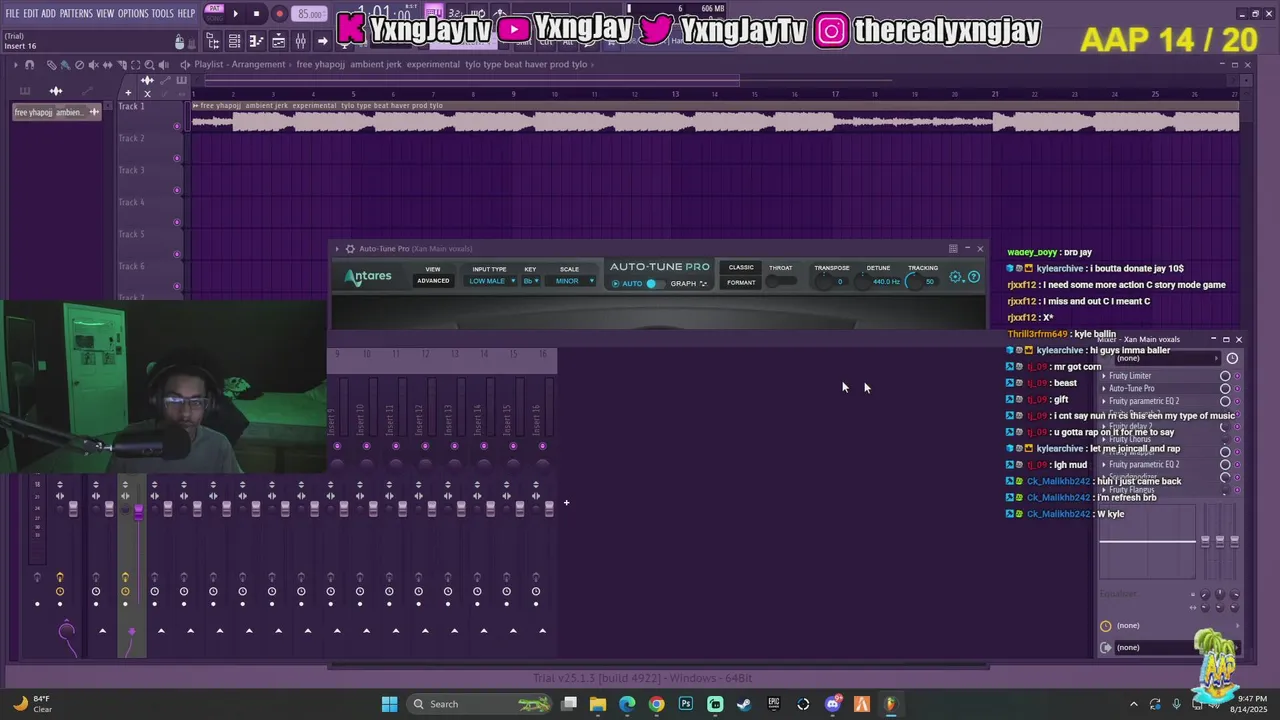Click the TRANSPOSE knob in Auto-Tune

click(824, 282)
